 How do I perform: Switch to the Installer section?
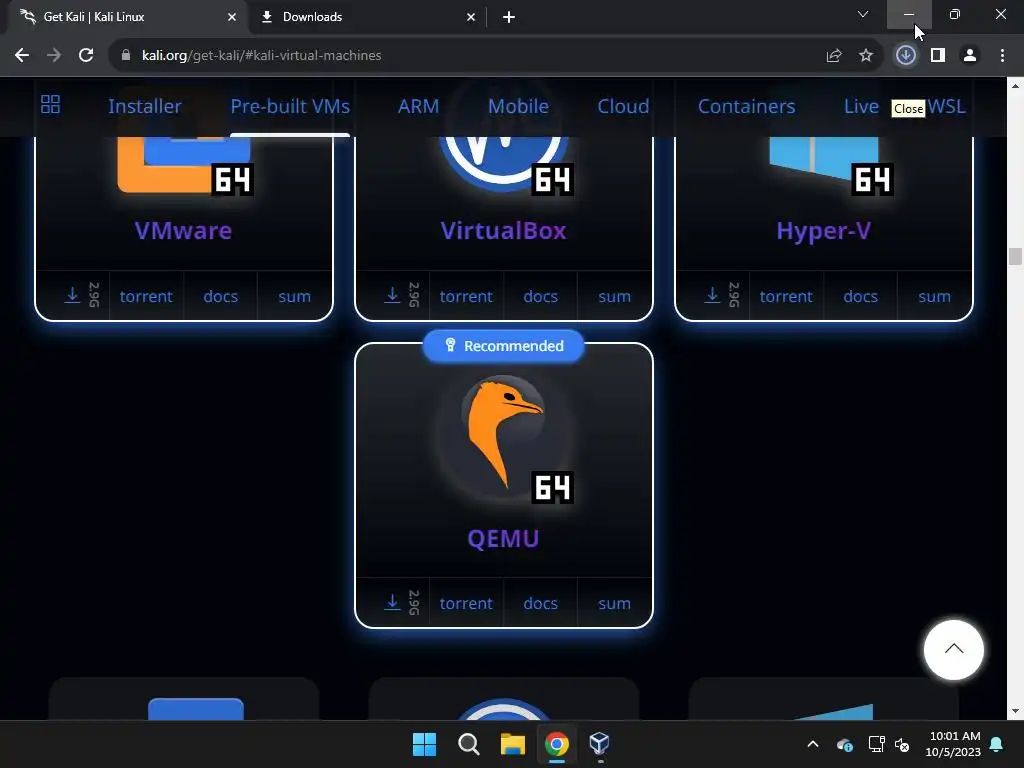click(144, 106)
